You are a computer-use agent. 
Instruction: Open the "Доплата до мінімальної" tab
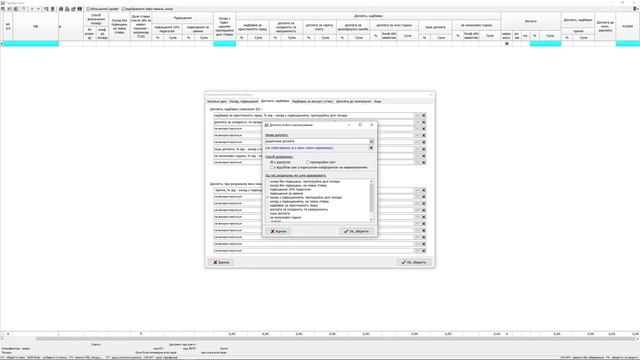tap(353, 101)
